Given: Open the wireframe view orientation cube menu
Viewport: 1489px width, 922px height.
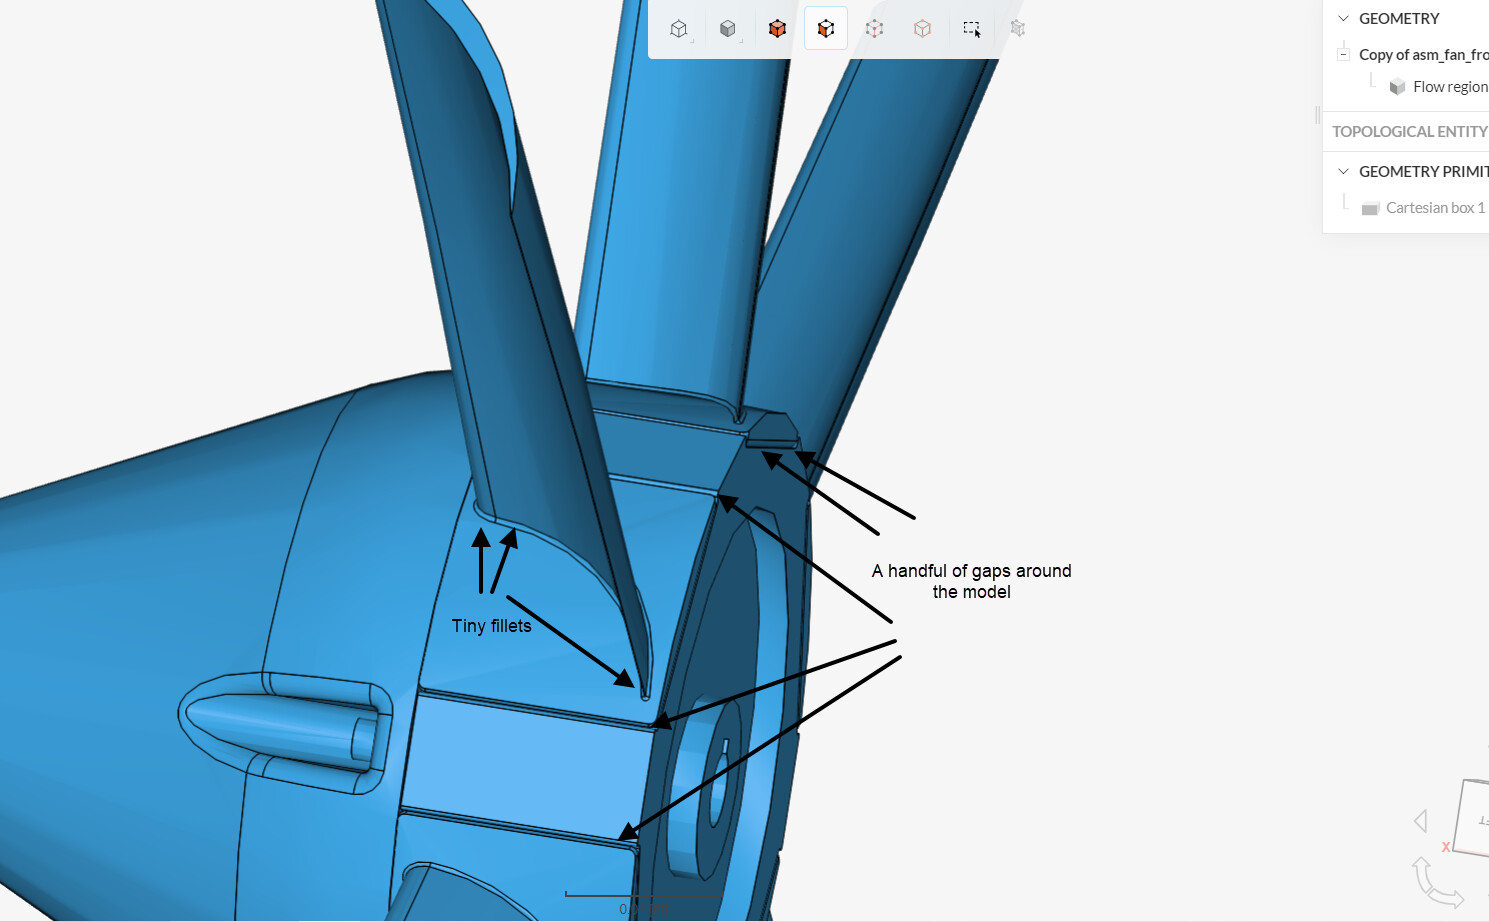Looking at the screenshot, I should click(x=679, y=29).
